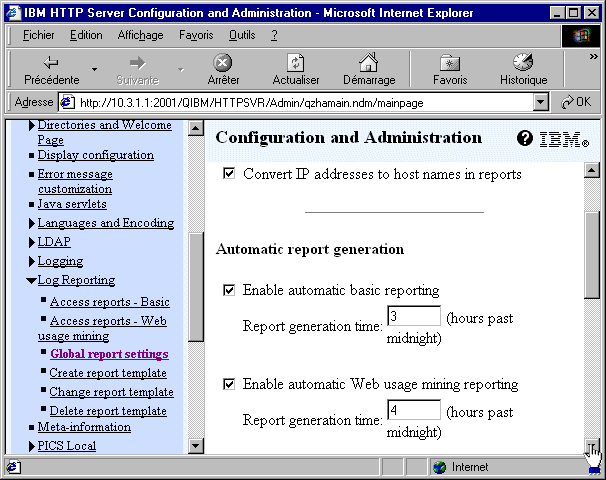Screen dimensions: 606x480
Task: Click the Internet zone globe icon
Action: (x=439, y=467)
